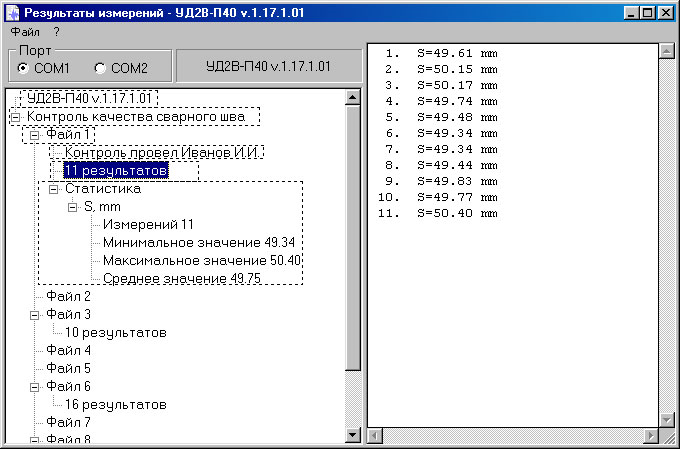Click result line 8 S=49.44 mm
Viewport: 680px width, 449px height.
441,165
